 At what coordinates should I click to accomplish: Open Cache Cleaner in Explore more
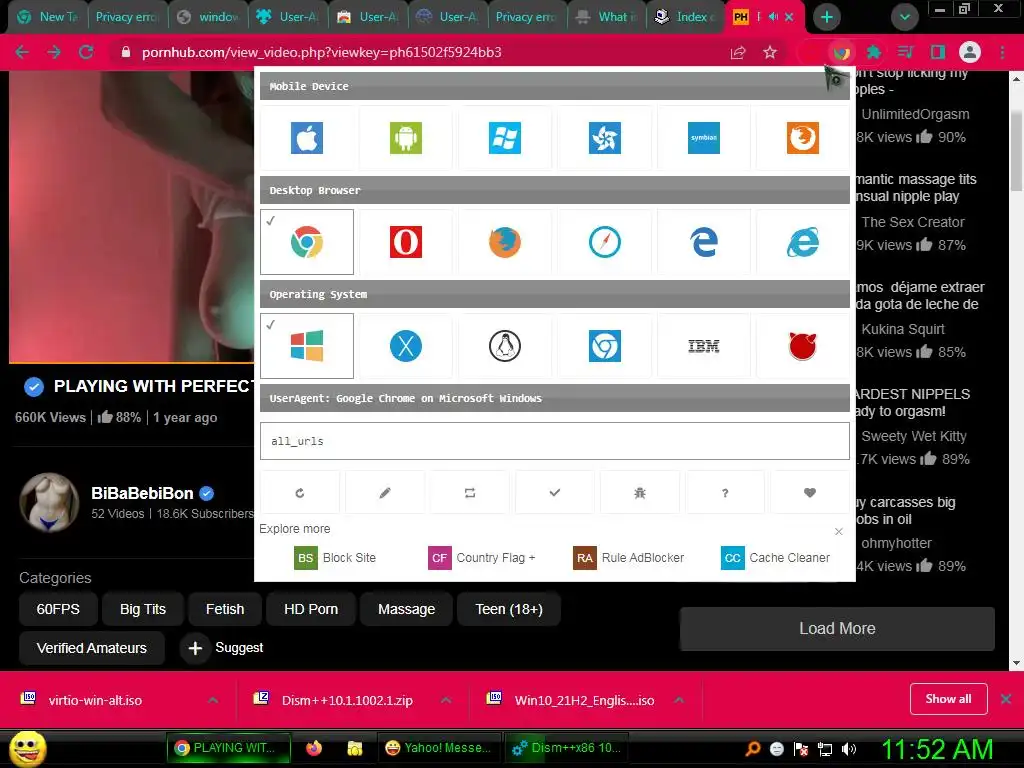tap(776, 558)
